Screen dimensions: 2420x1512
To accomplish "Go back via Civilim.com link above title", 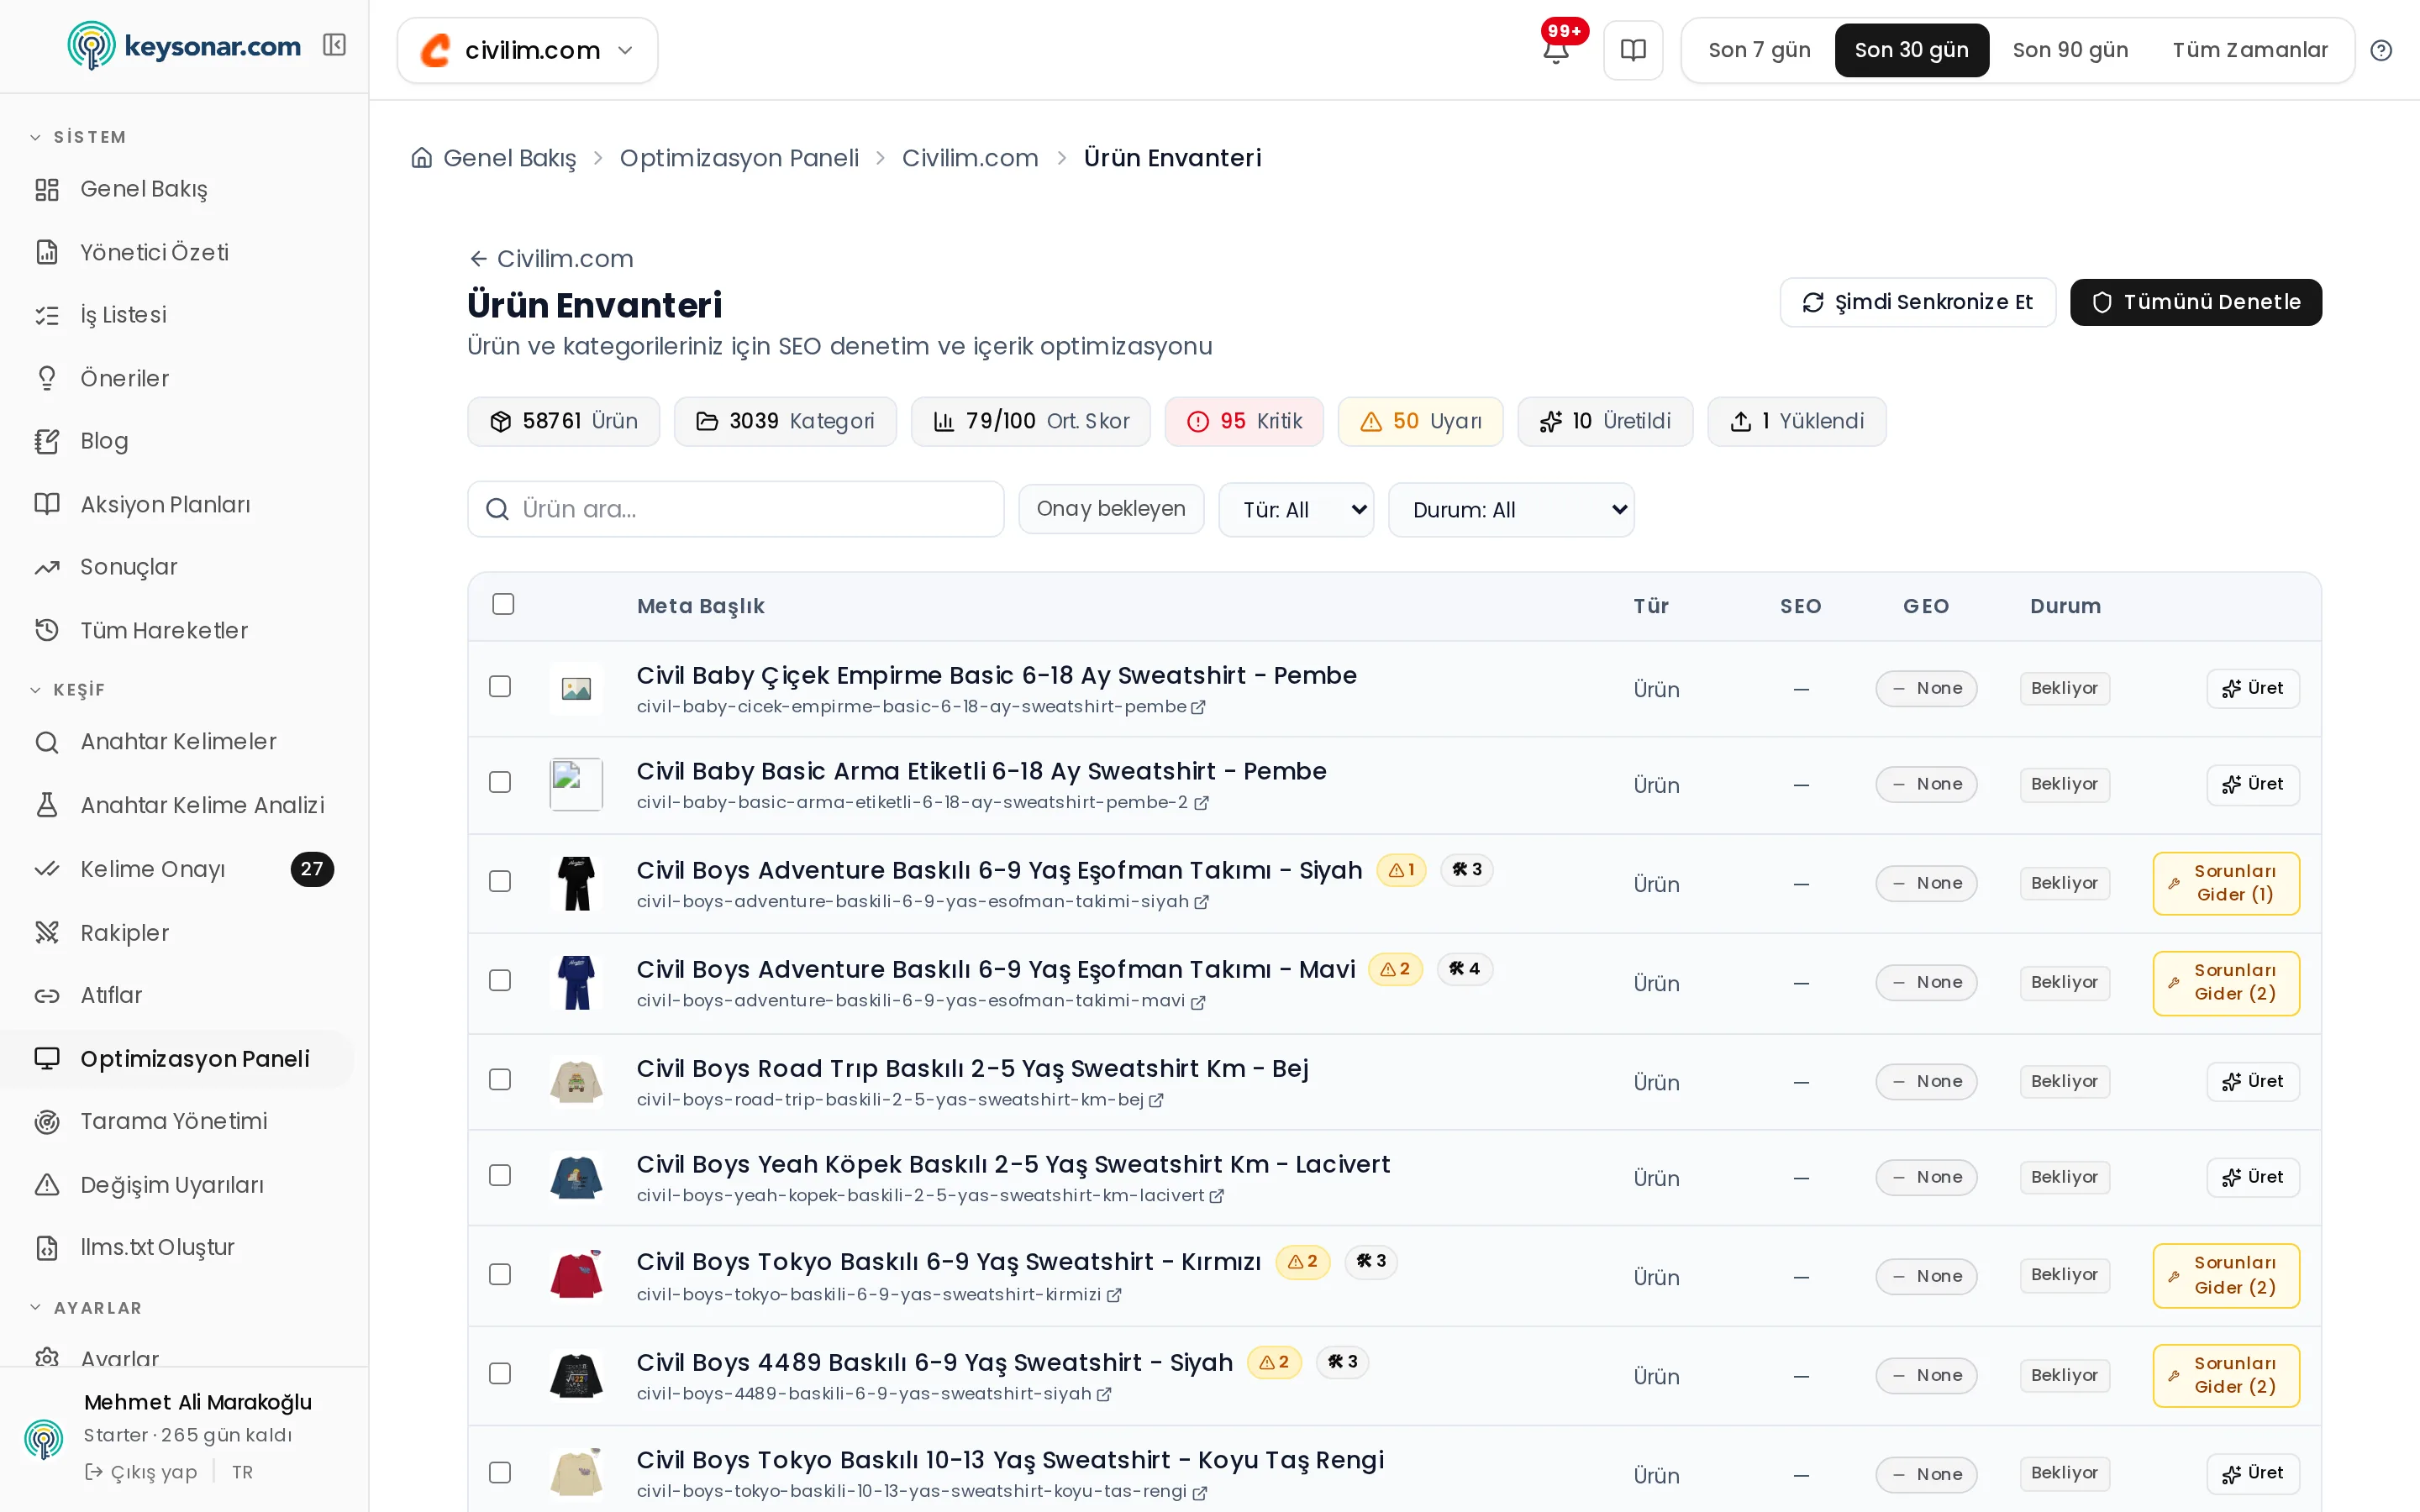I will [x=551, y=259].
